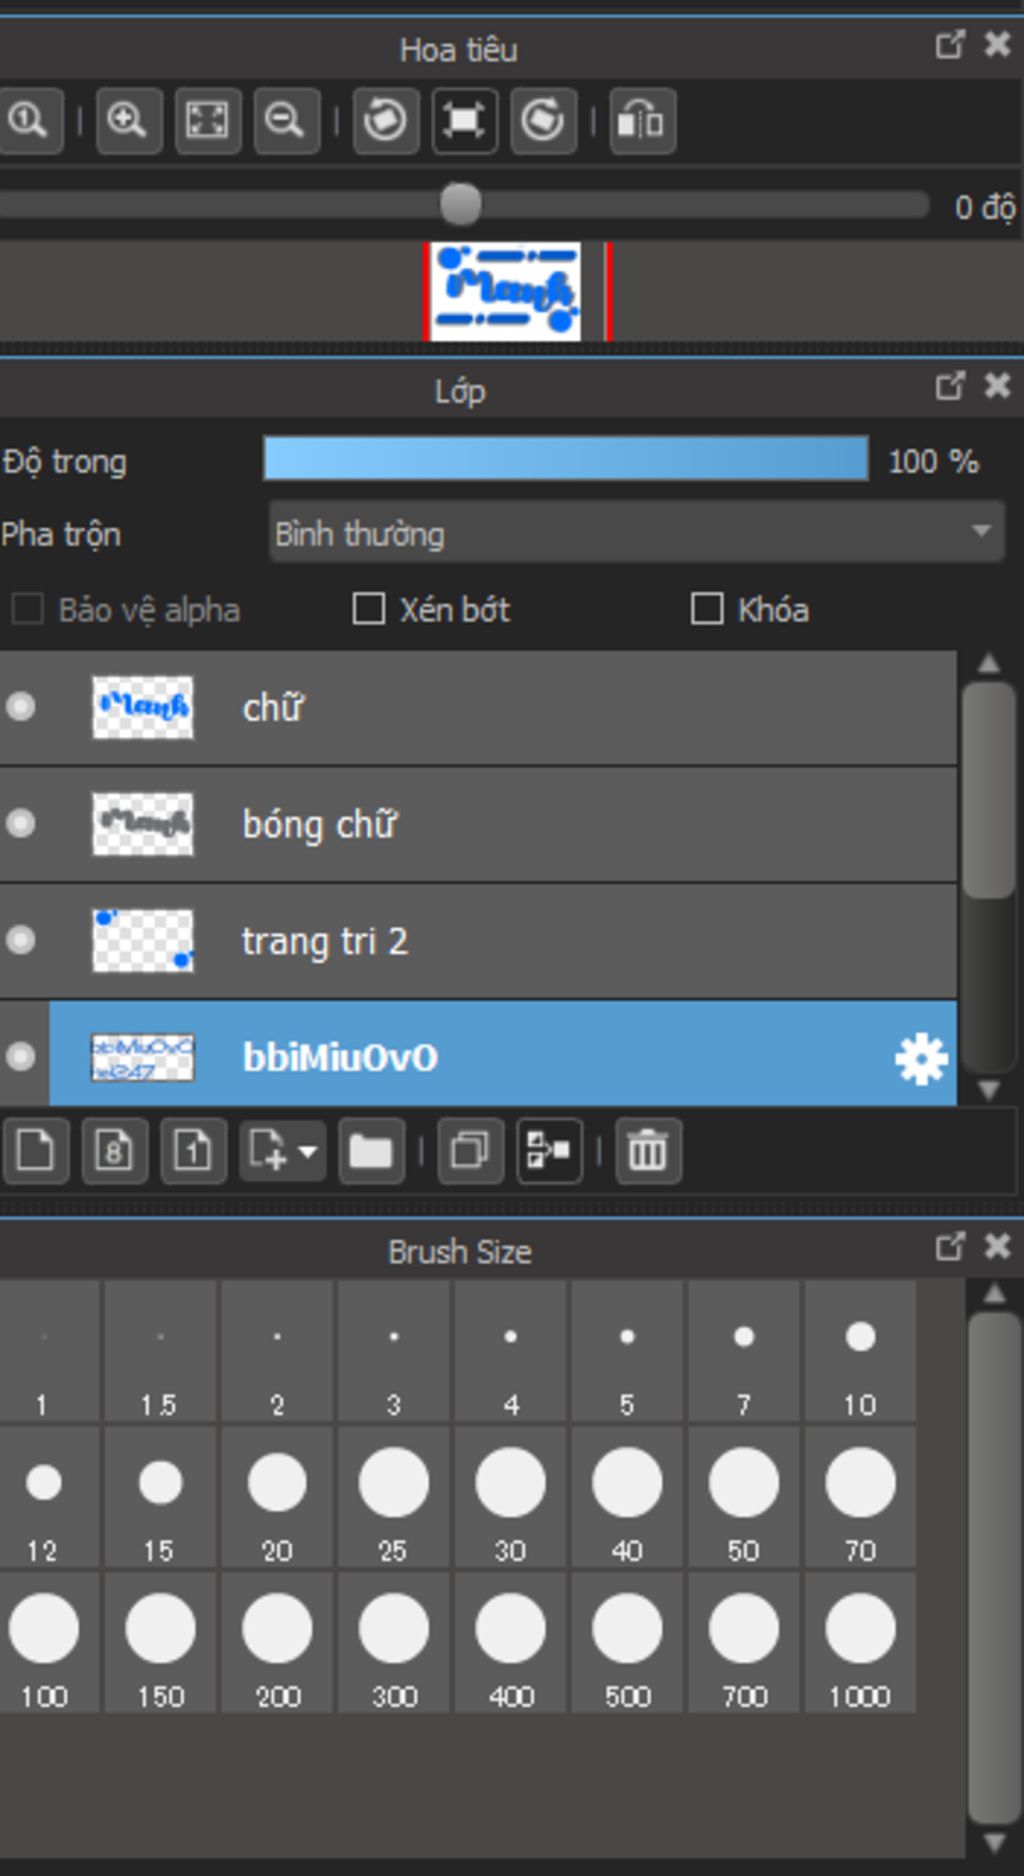Fit canvas to window in navigator
Viewport: 1024px width, 1876px height.
pyautogui.click(x=207, y=121)
